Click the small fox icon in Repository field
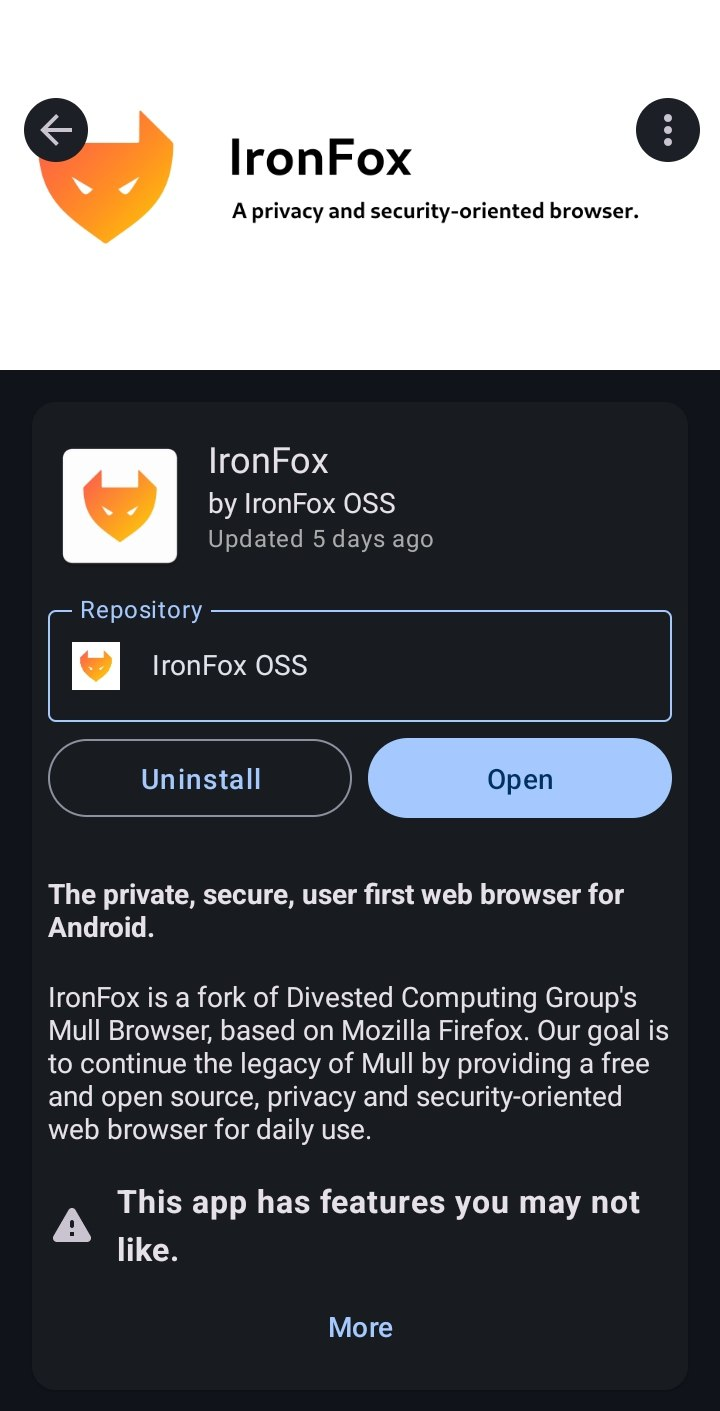This screenshot has height=1411, width=720. click(x=96, y=666)
